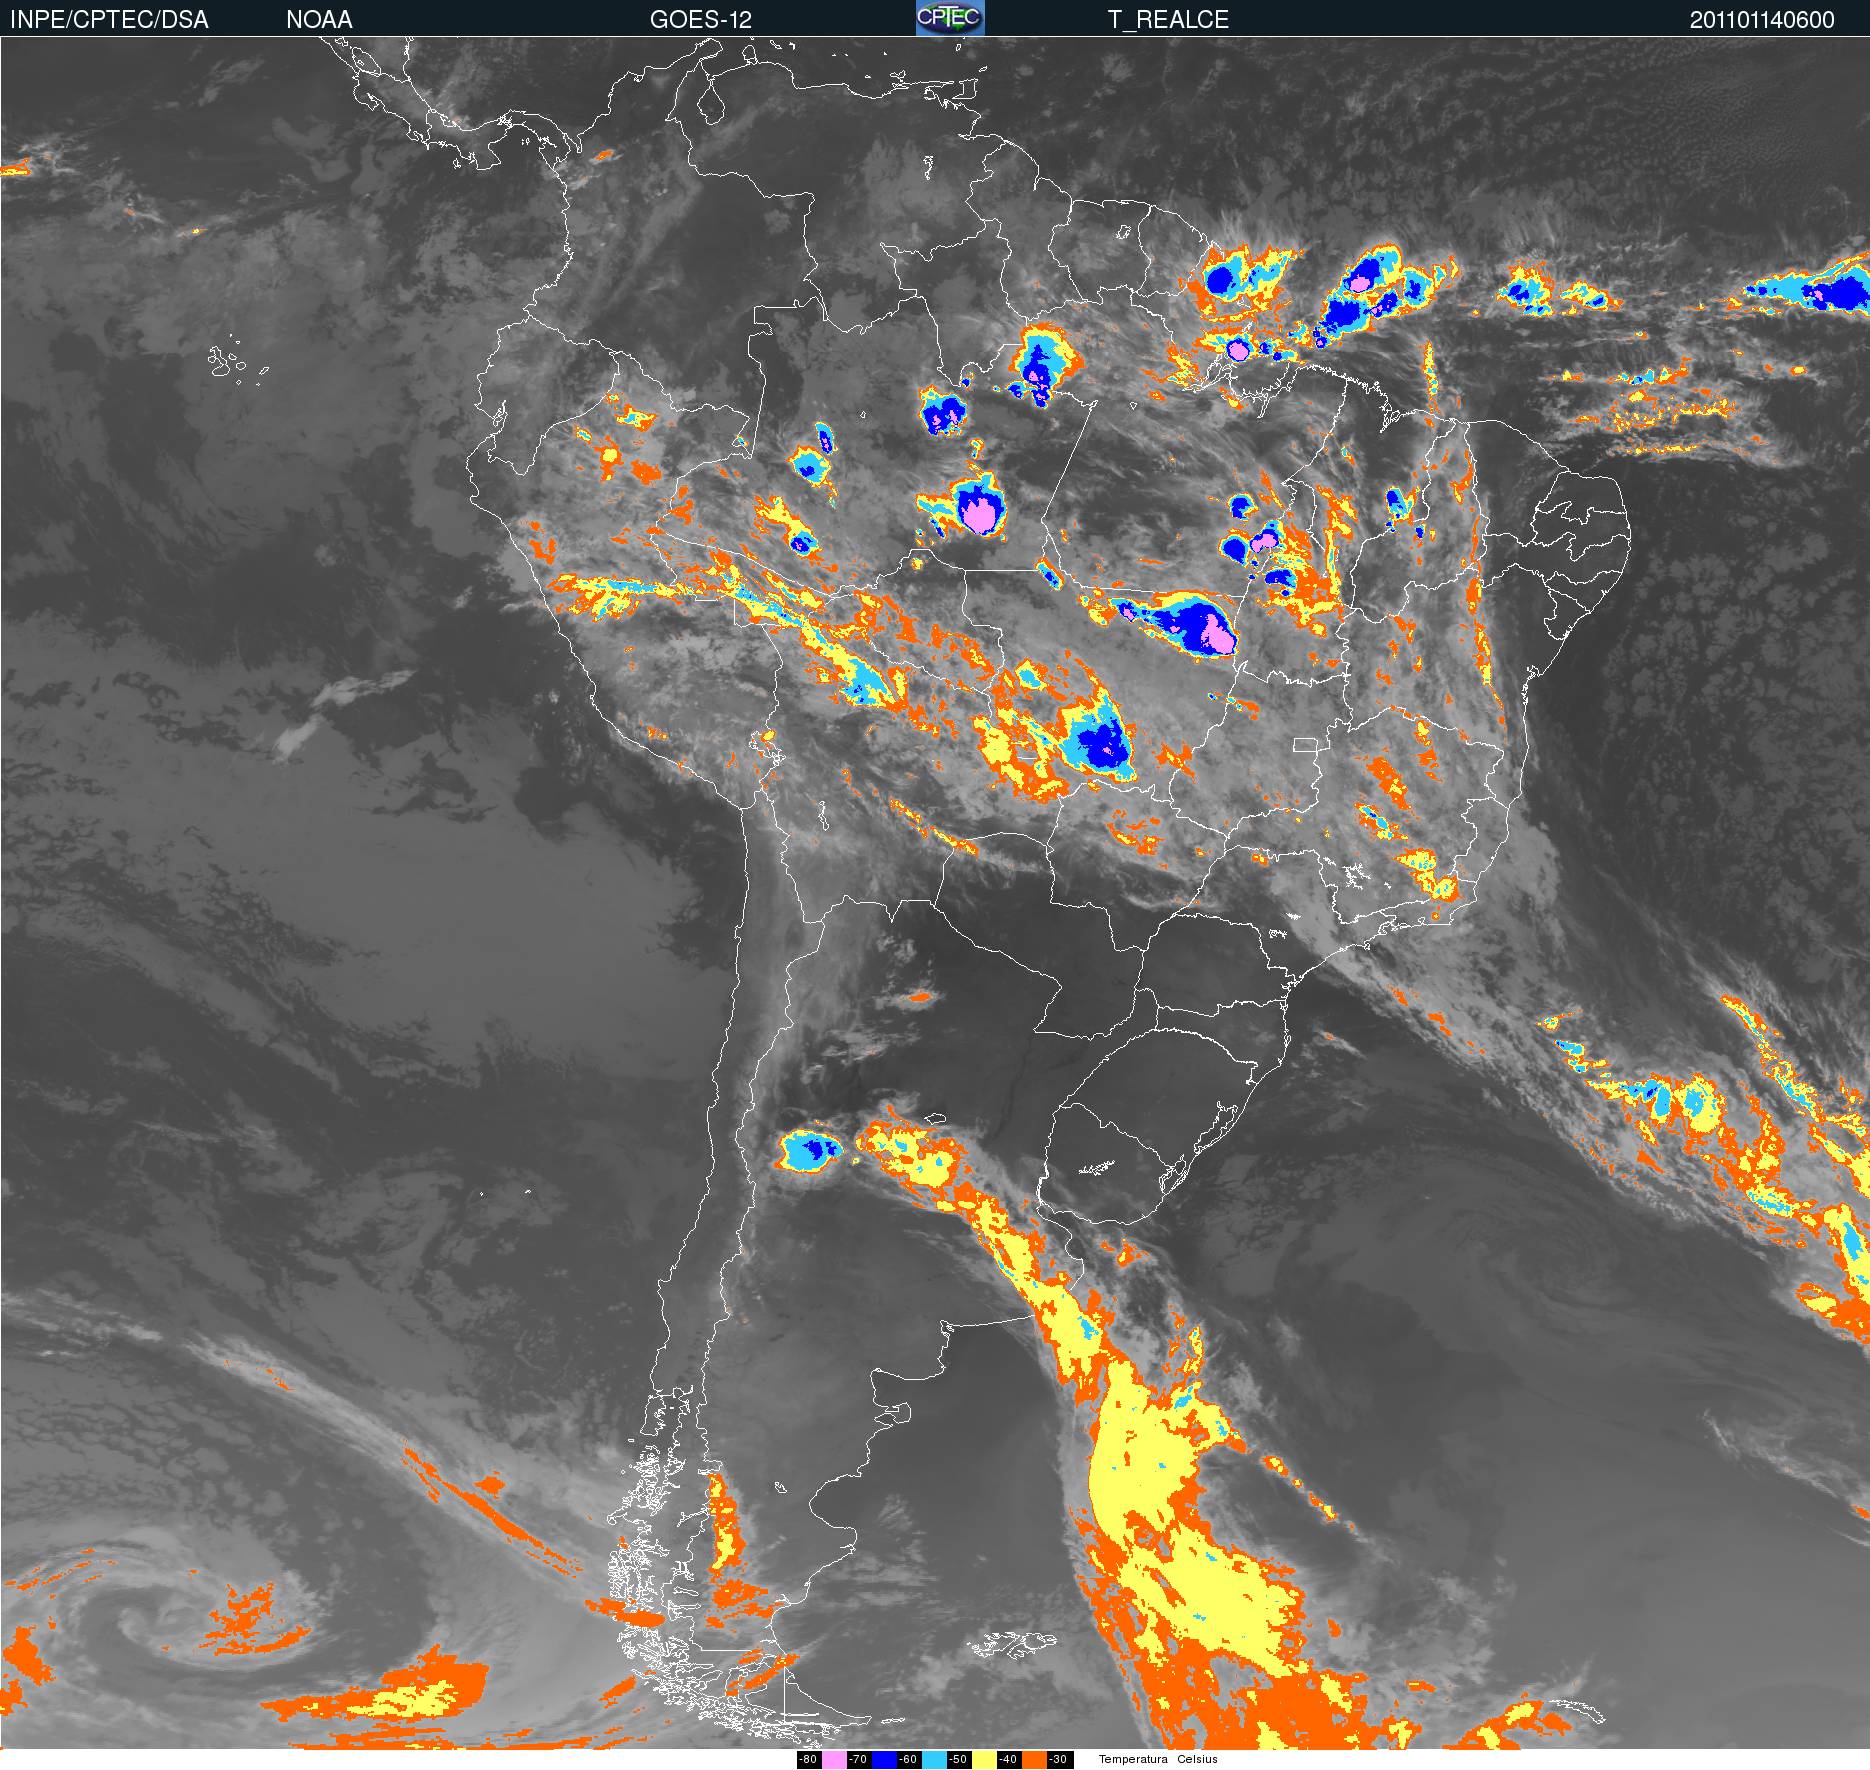Click the -80 legend label

[x=808, y=1760]
